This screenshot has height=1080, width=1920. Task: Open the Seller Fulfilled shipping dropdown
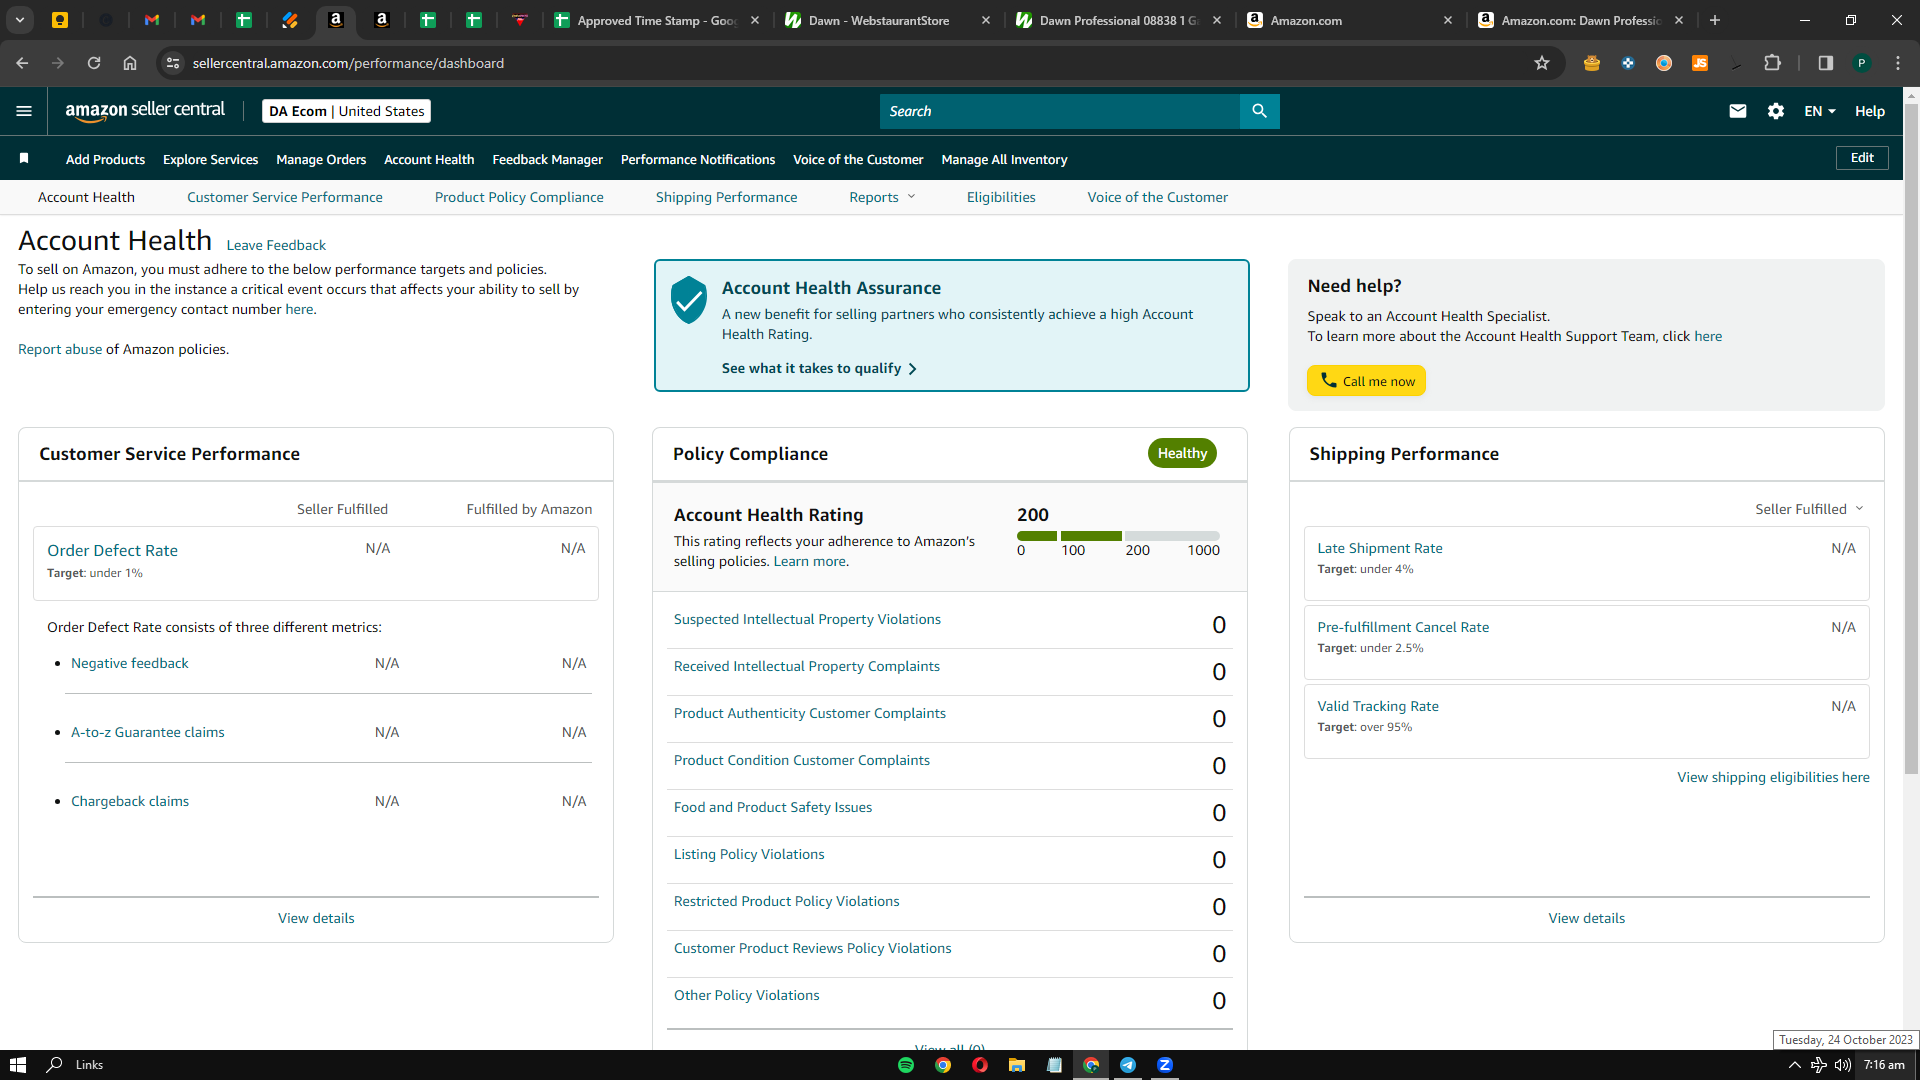(1809, 509)
